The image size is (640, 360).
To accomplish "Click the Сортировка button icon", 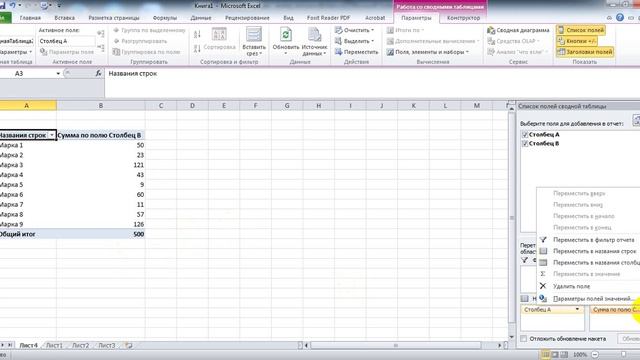I will [x=219, y=35].
